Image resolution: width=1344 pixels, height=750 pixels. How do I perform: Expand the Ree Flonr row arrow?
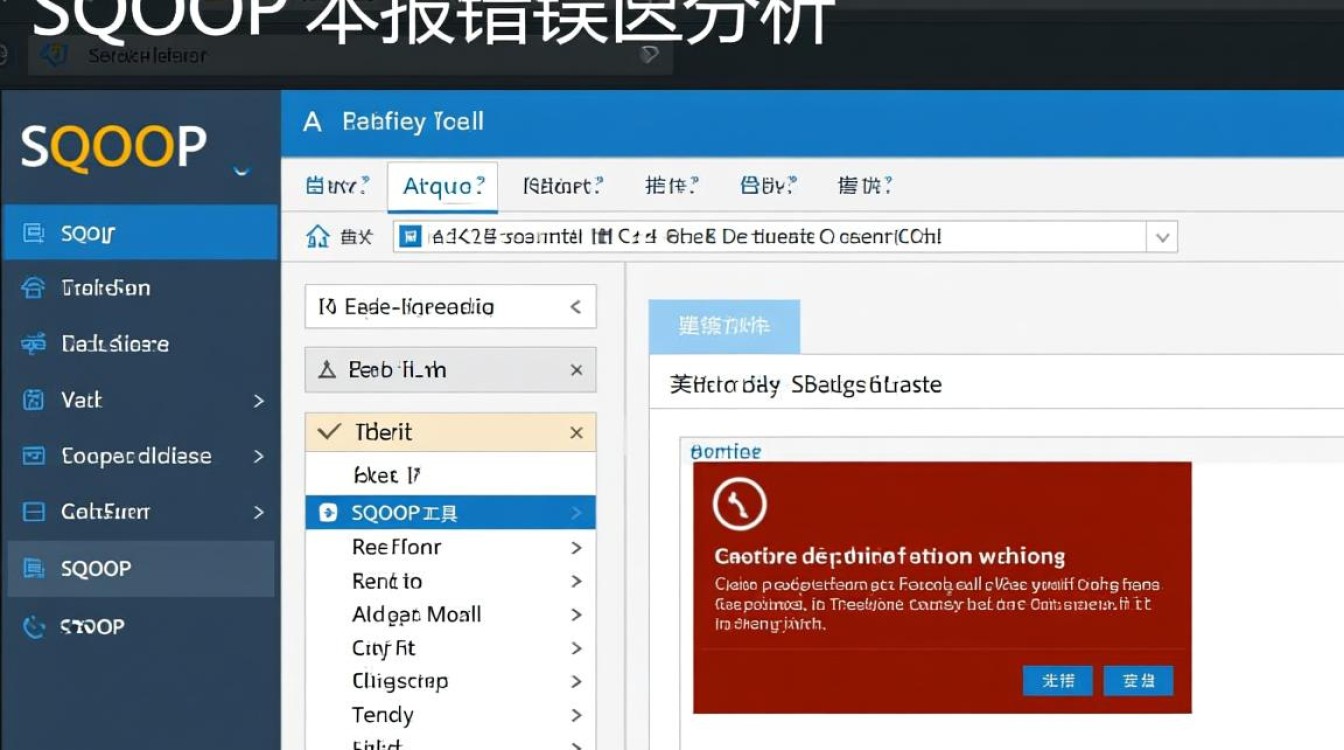coord(576,548)
